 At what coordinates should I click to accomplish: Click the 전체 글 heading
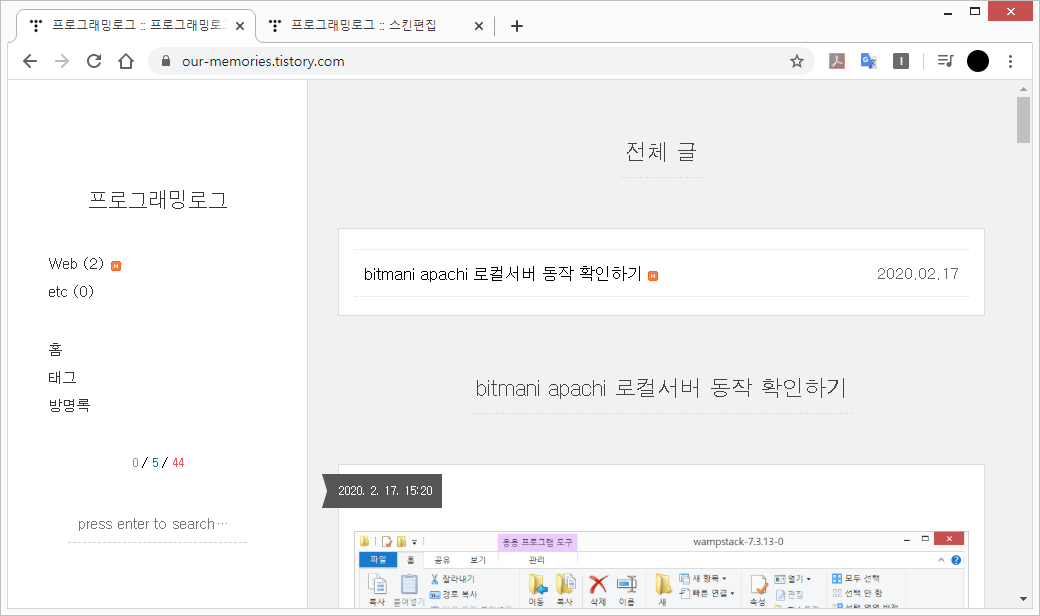click(x=661, y=152)
